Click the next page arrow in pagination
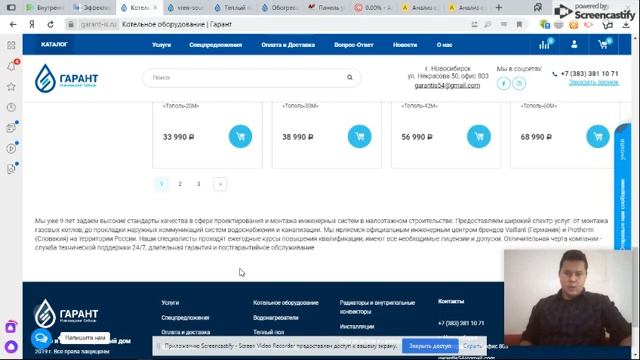 click(x=220, y=184)
